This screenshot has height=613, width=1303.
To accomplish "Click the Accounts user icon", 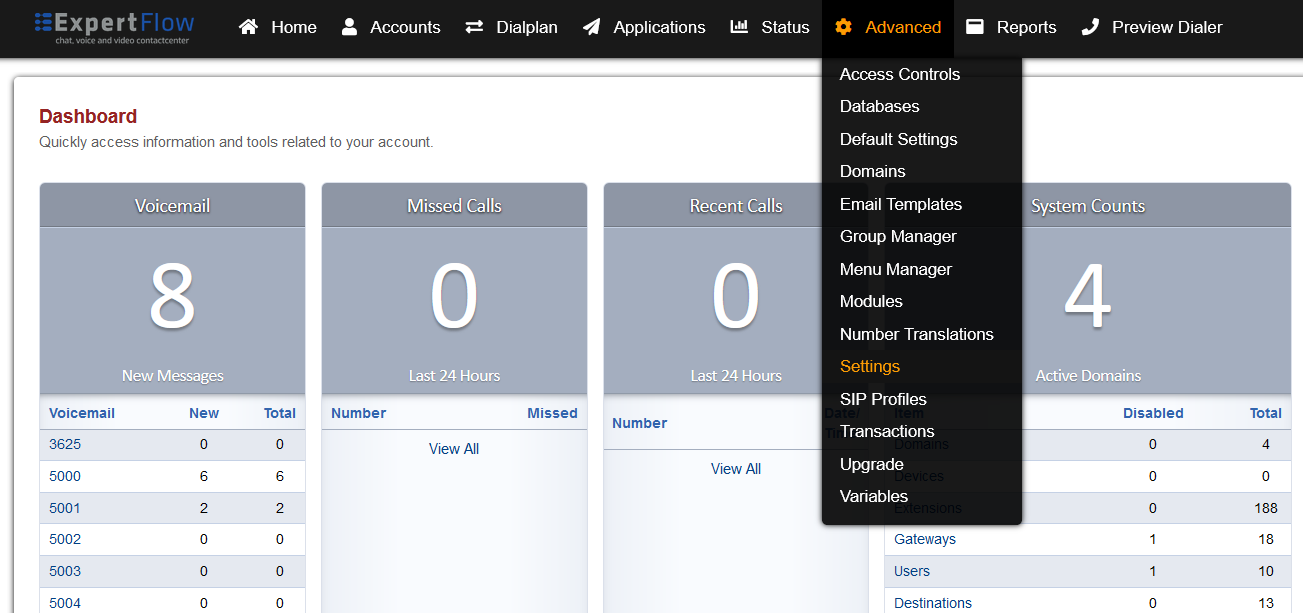I will (349, 27).
